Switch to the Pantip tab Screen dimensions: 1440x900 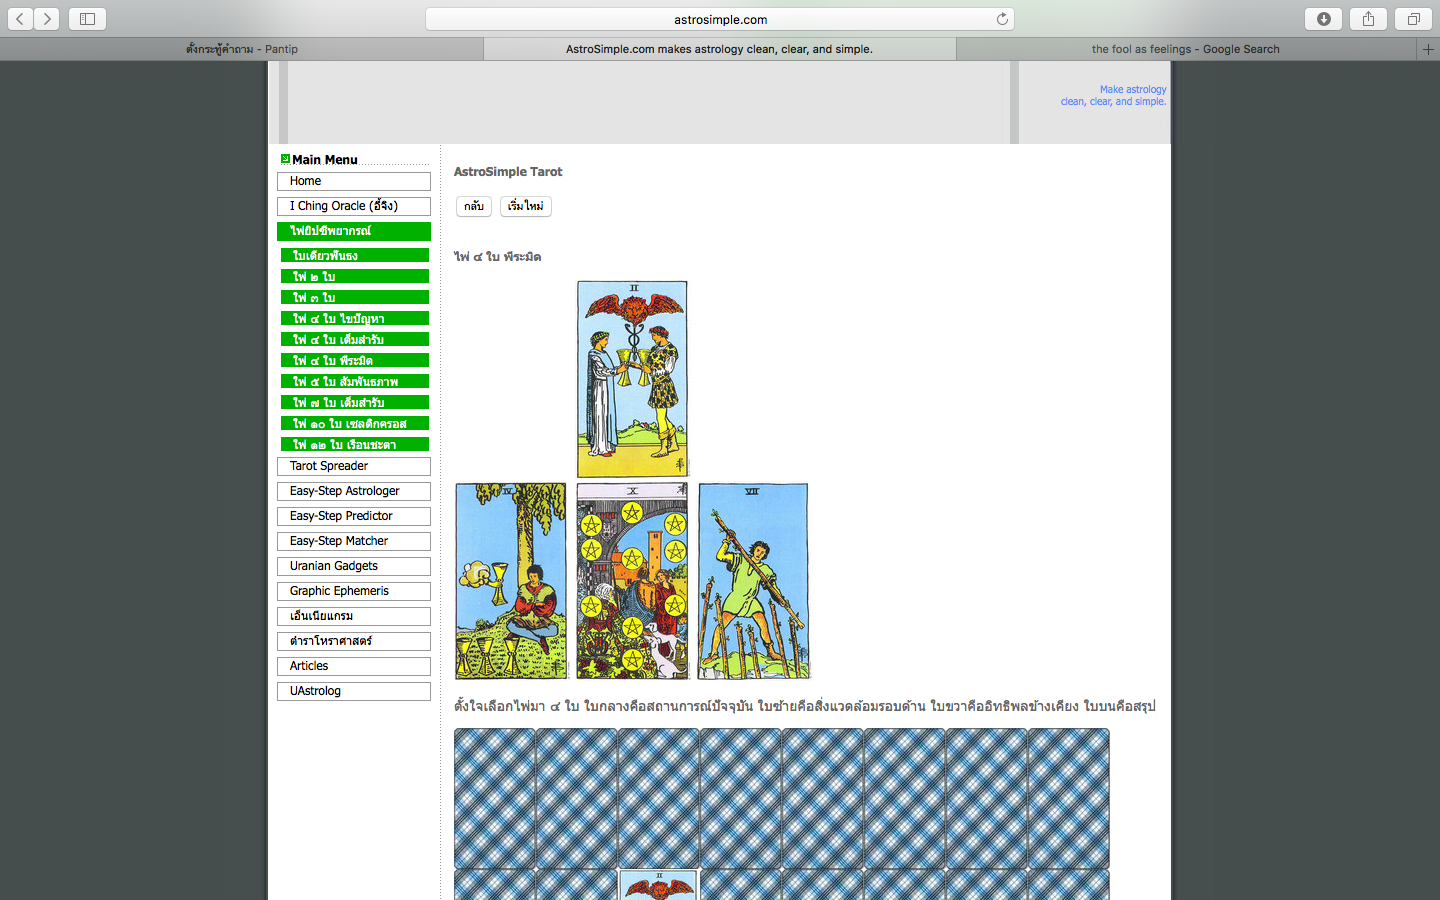point(242,49)
